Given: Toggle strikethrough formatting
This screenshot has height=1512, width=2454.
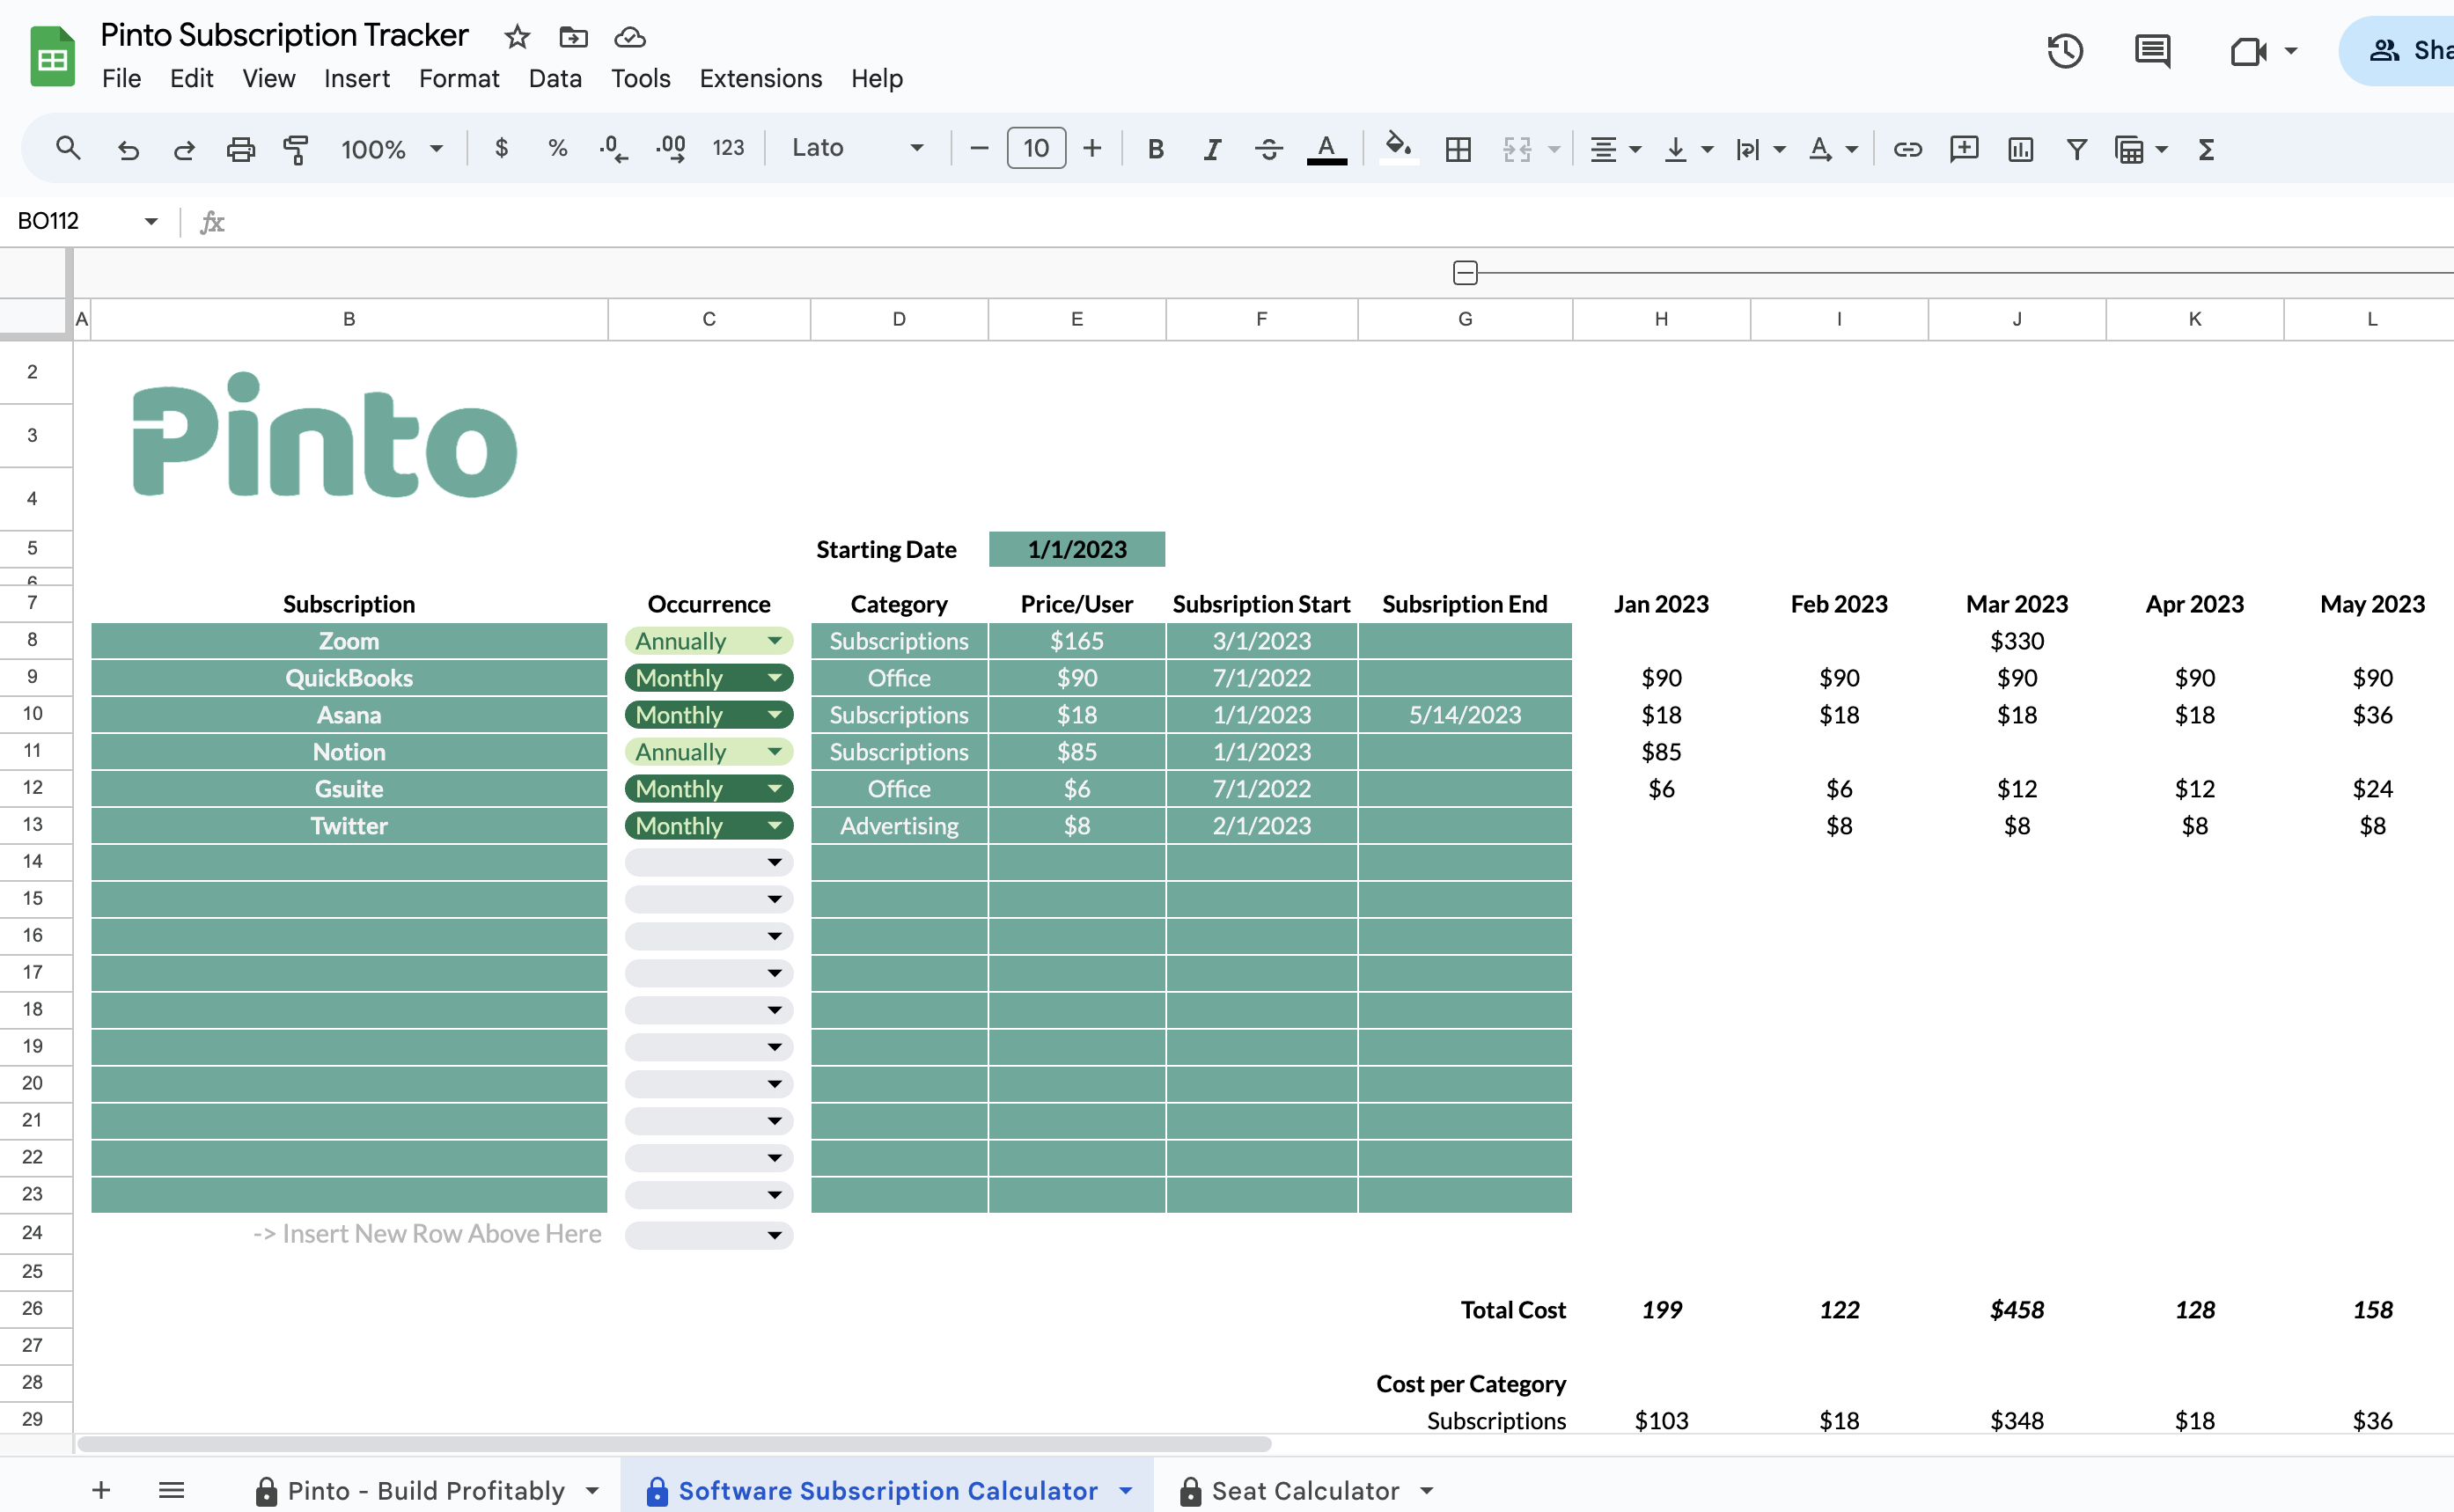Looking at the screenshot, I should (1269, 149).
